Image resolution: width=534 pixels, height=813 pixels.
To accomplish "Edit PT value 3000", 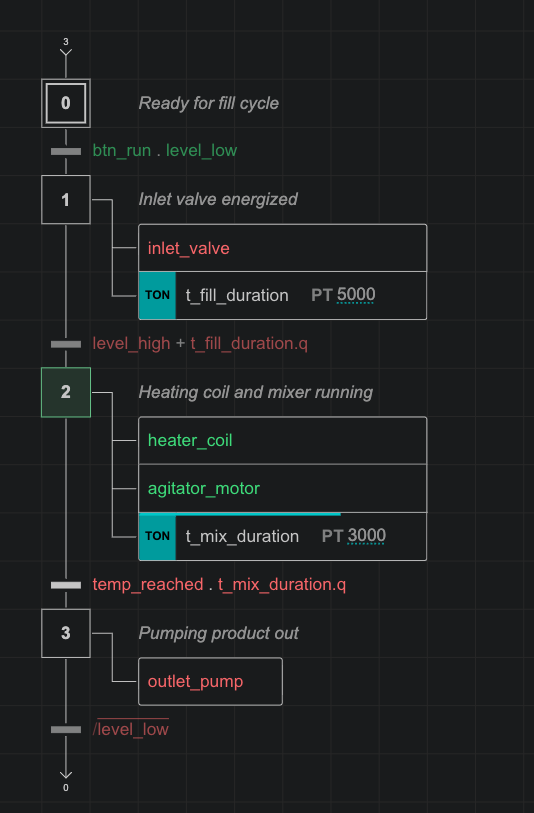I will pyautogui.click(x=367, y=536).
